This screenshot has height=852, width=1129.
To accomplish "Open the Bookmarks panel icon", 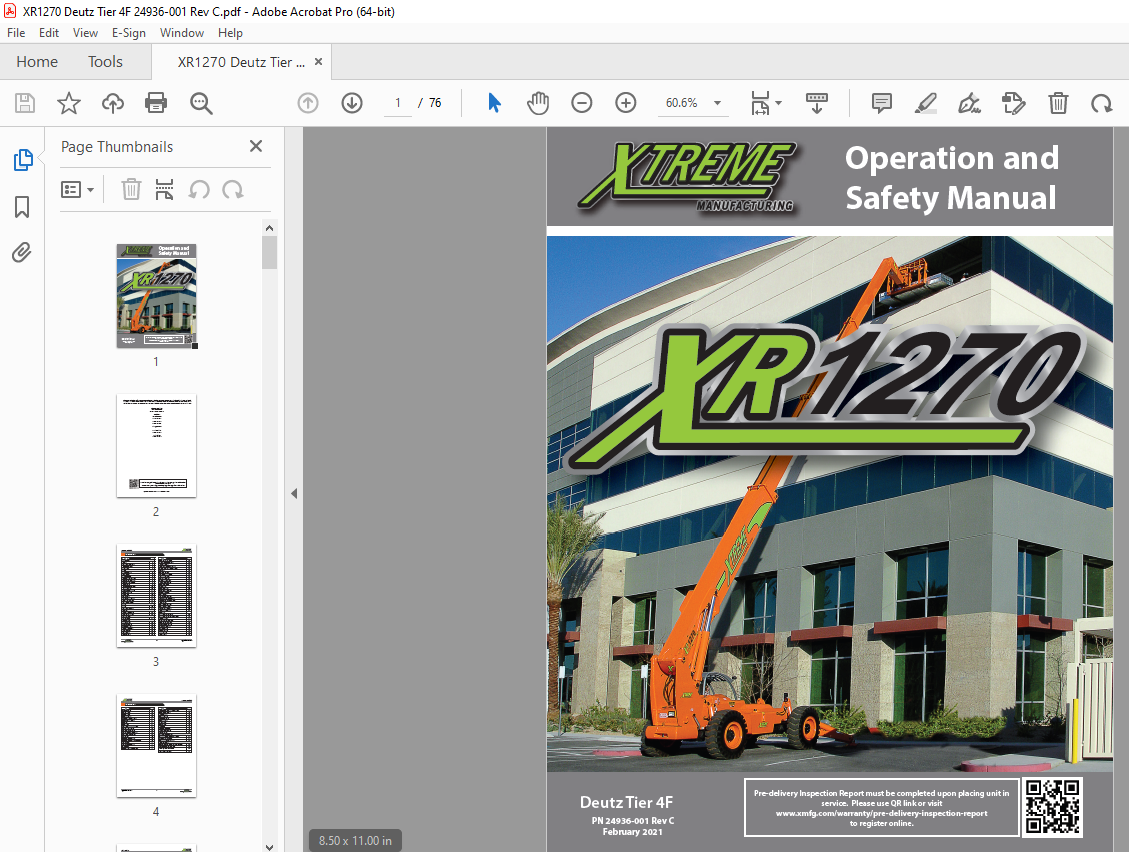I will [22, 207].
